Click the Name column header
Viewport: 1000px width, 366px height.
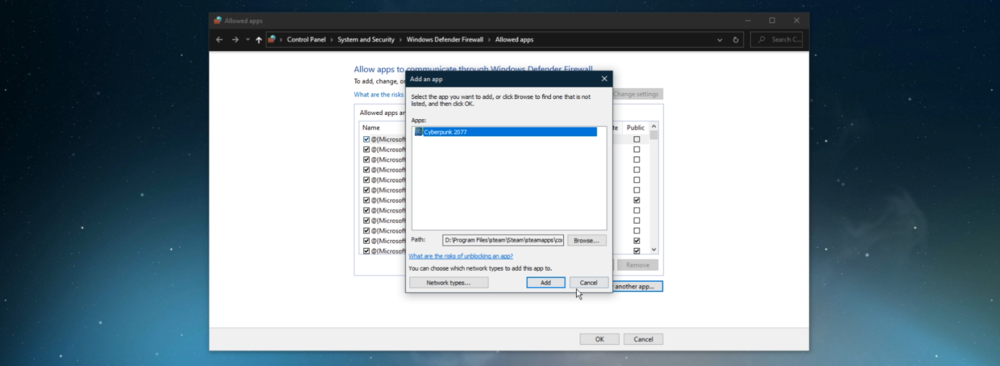(371, 128)
